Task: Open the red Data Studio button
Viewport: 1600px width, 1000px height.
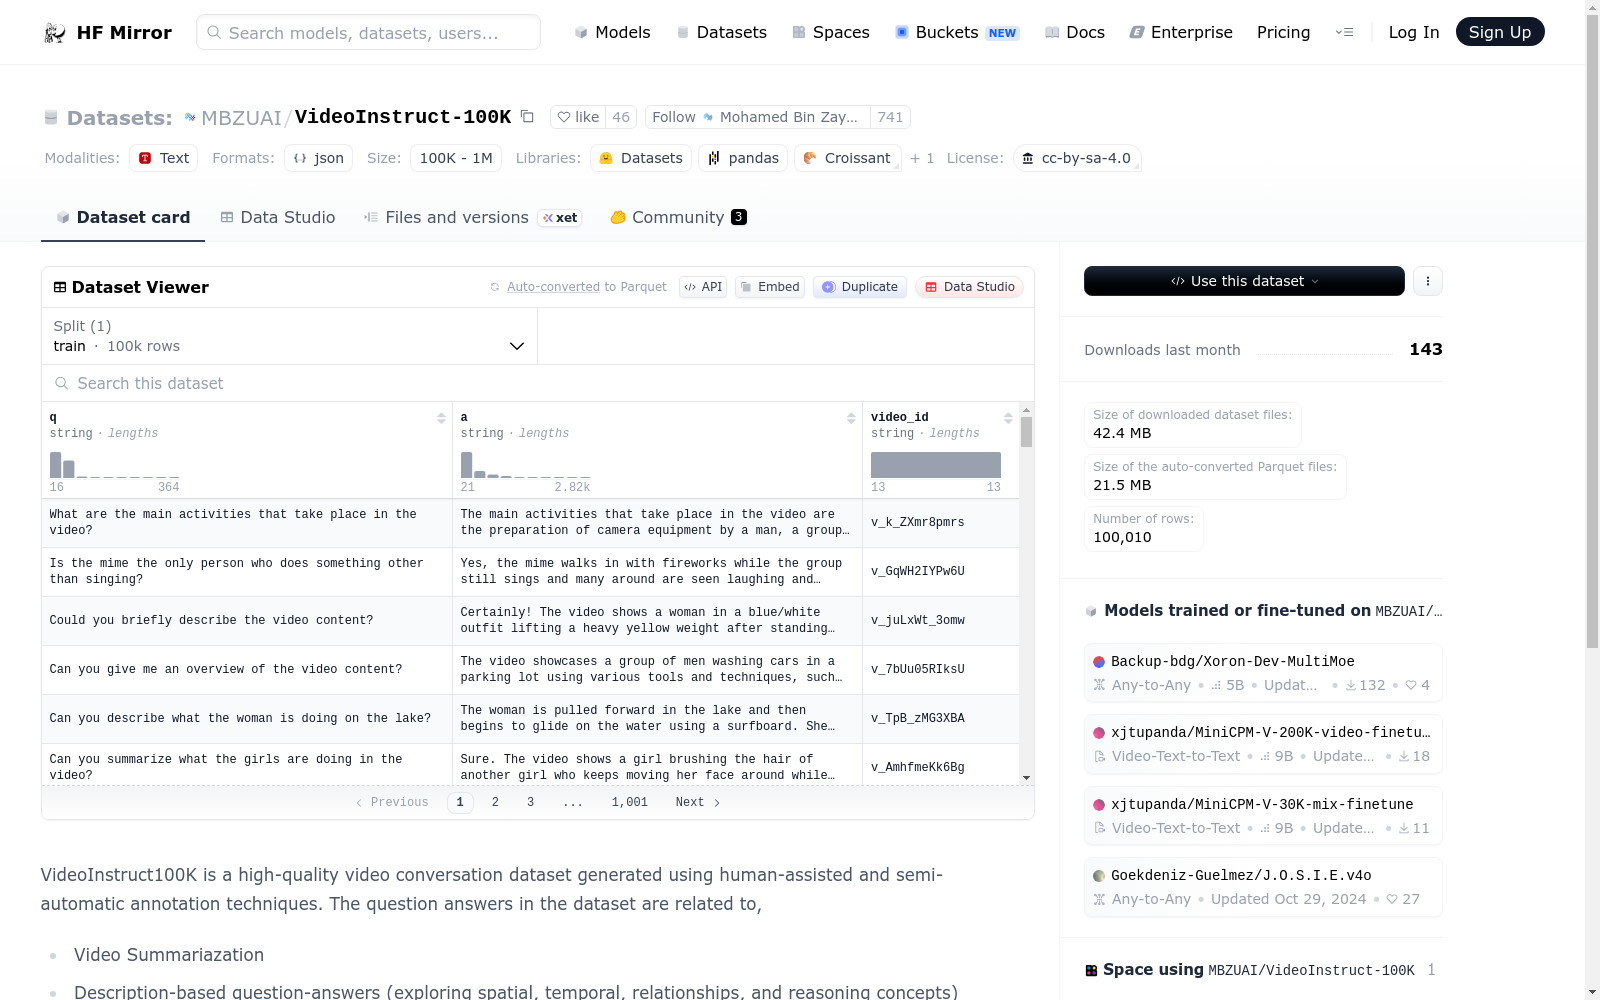Action: point(969,287)
